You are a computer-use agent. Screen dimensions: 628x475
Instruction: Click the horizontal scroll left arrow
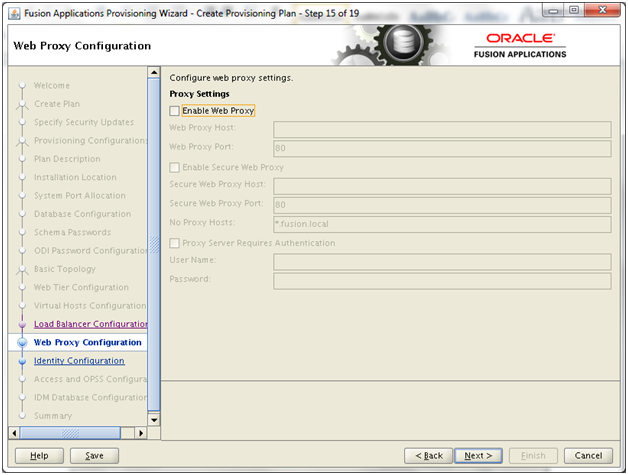(14, 433)
